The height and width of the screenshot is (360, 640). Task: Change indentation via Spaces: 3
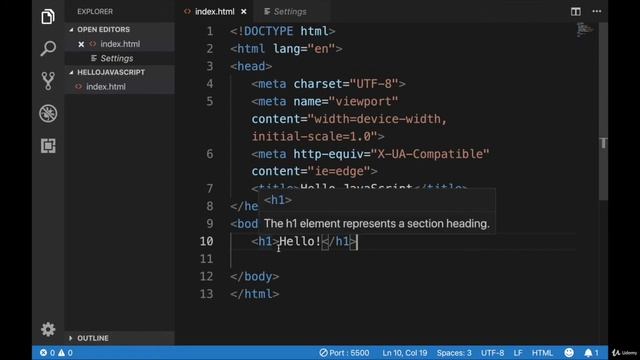(x=454, y=353)
